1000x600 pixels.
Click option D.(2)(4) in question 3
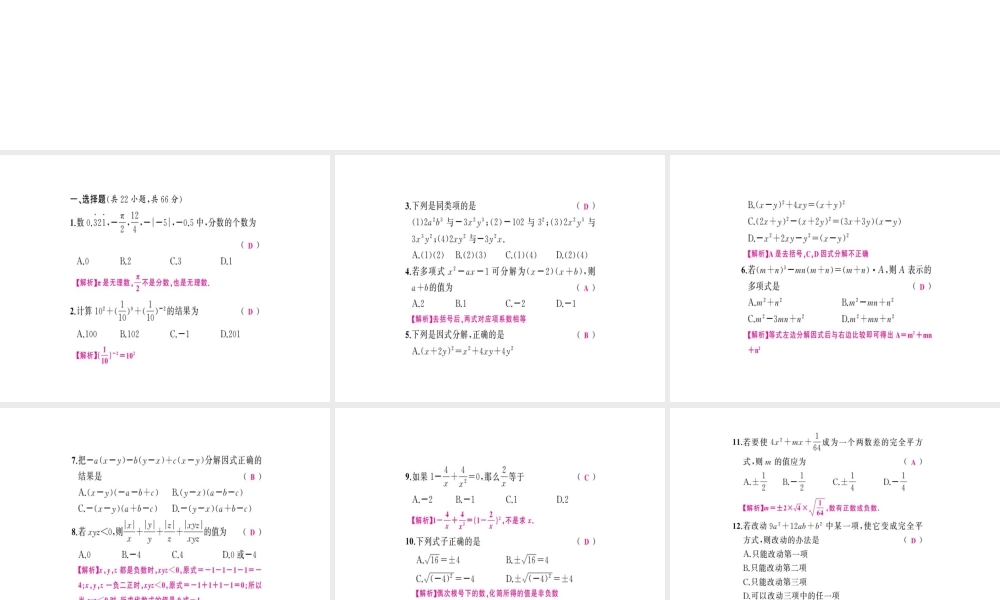(571, 255)
